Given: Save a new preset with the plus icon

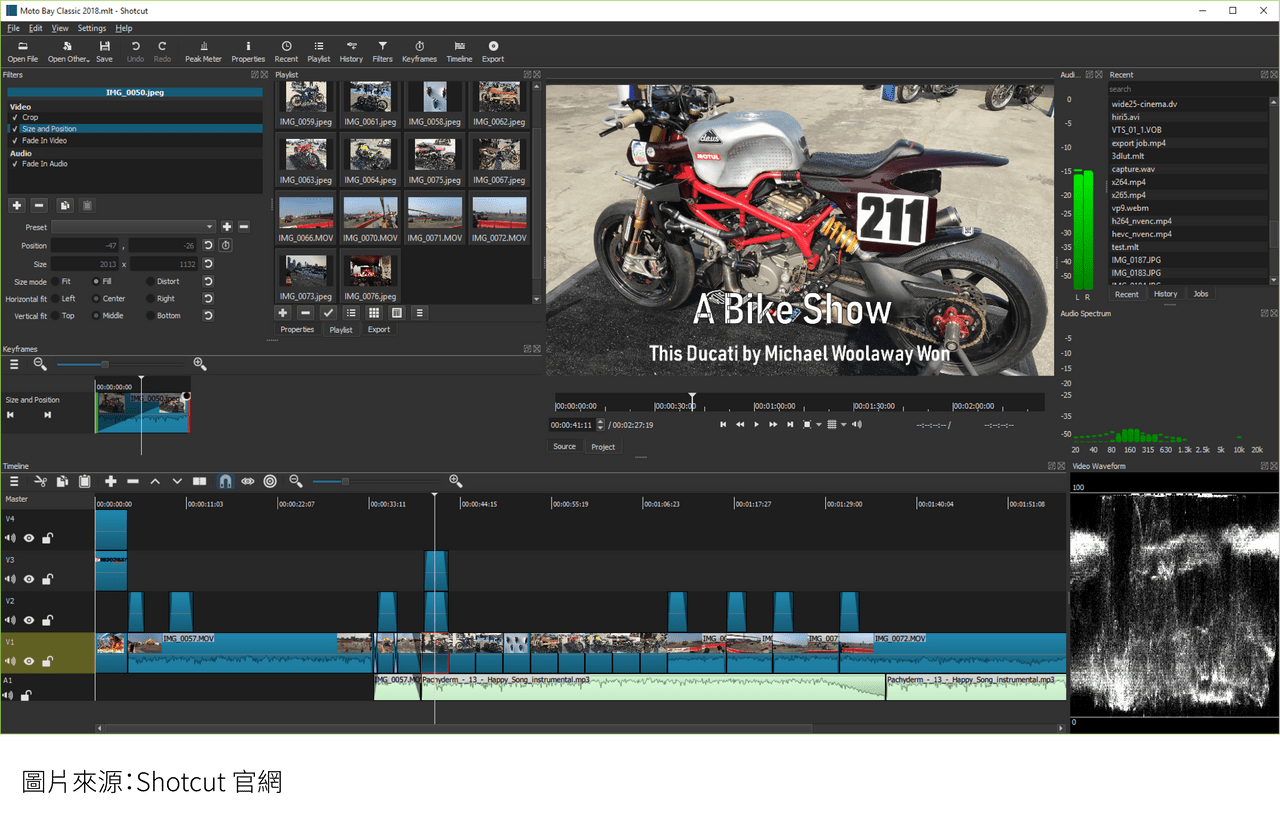Looking at the screenshot, I should point(227,227).
